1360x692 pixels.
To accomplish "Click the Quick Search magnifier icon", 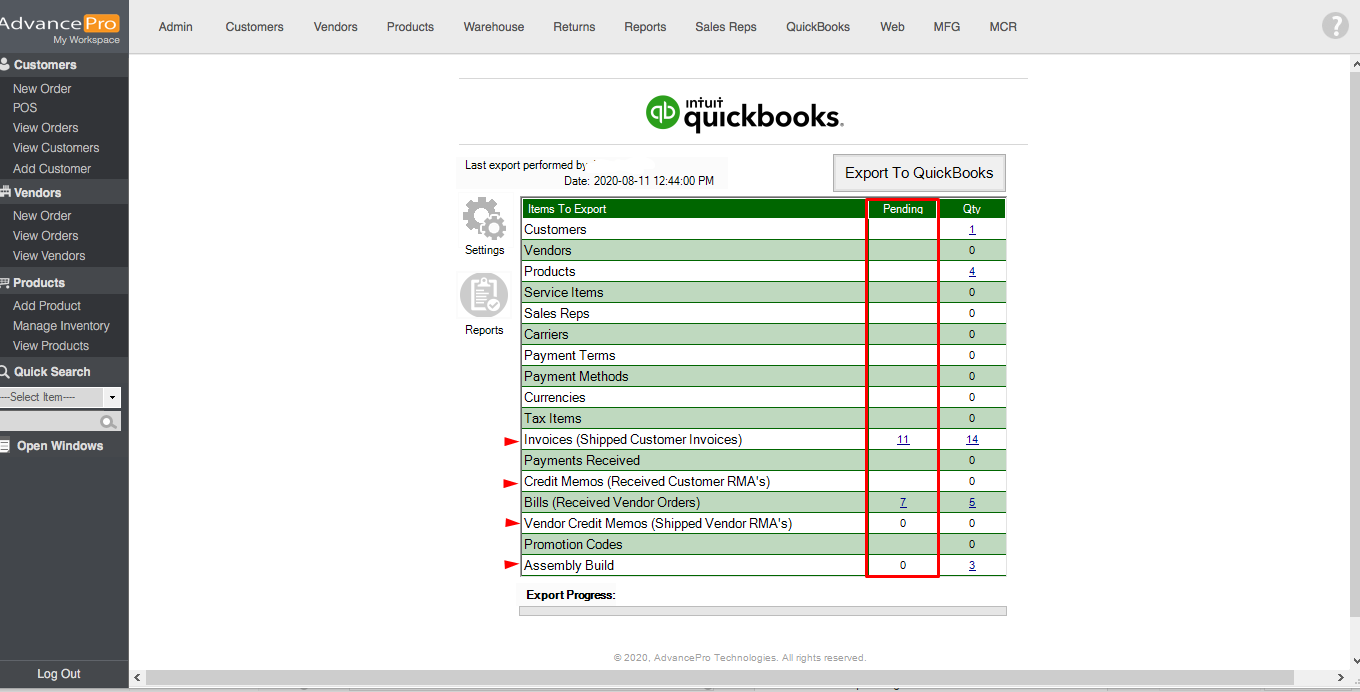I will (x=108, y=422).
